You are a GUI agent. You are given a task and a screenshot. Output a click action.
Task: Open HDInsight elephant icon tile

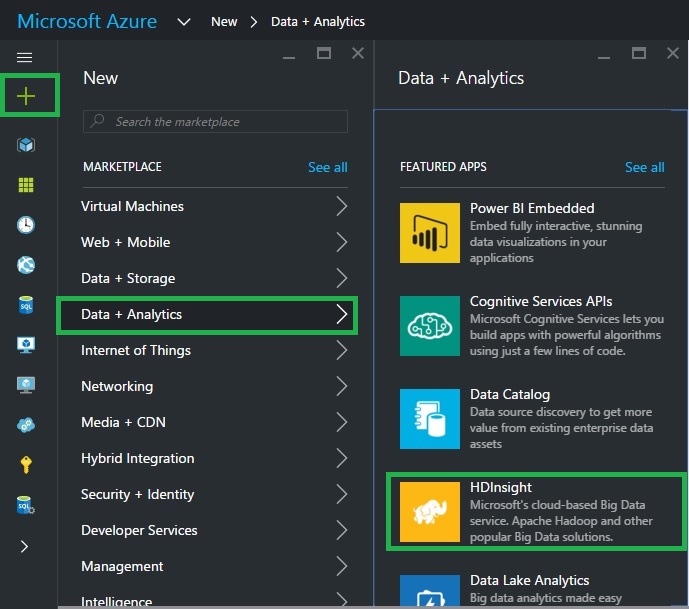430,512
